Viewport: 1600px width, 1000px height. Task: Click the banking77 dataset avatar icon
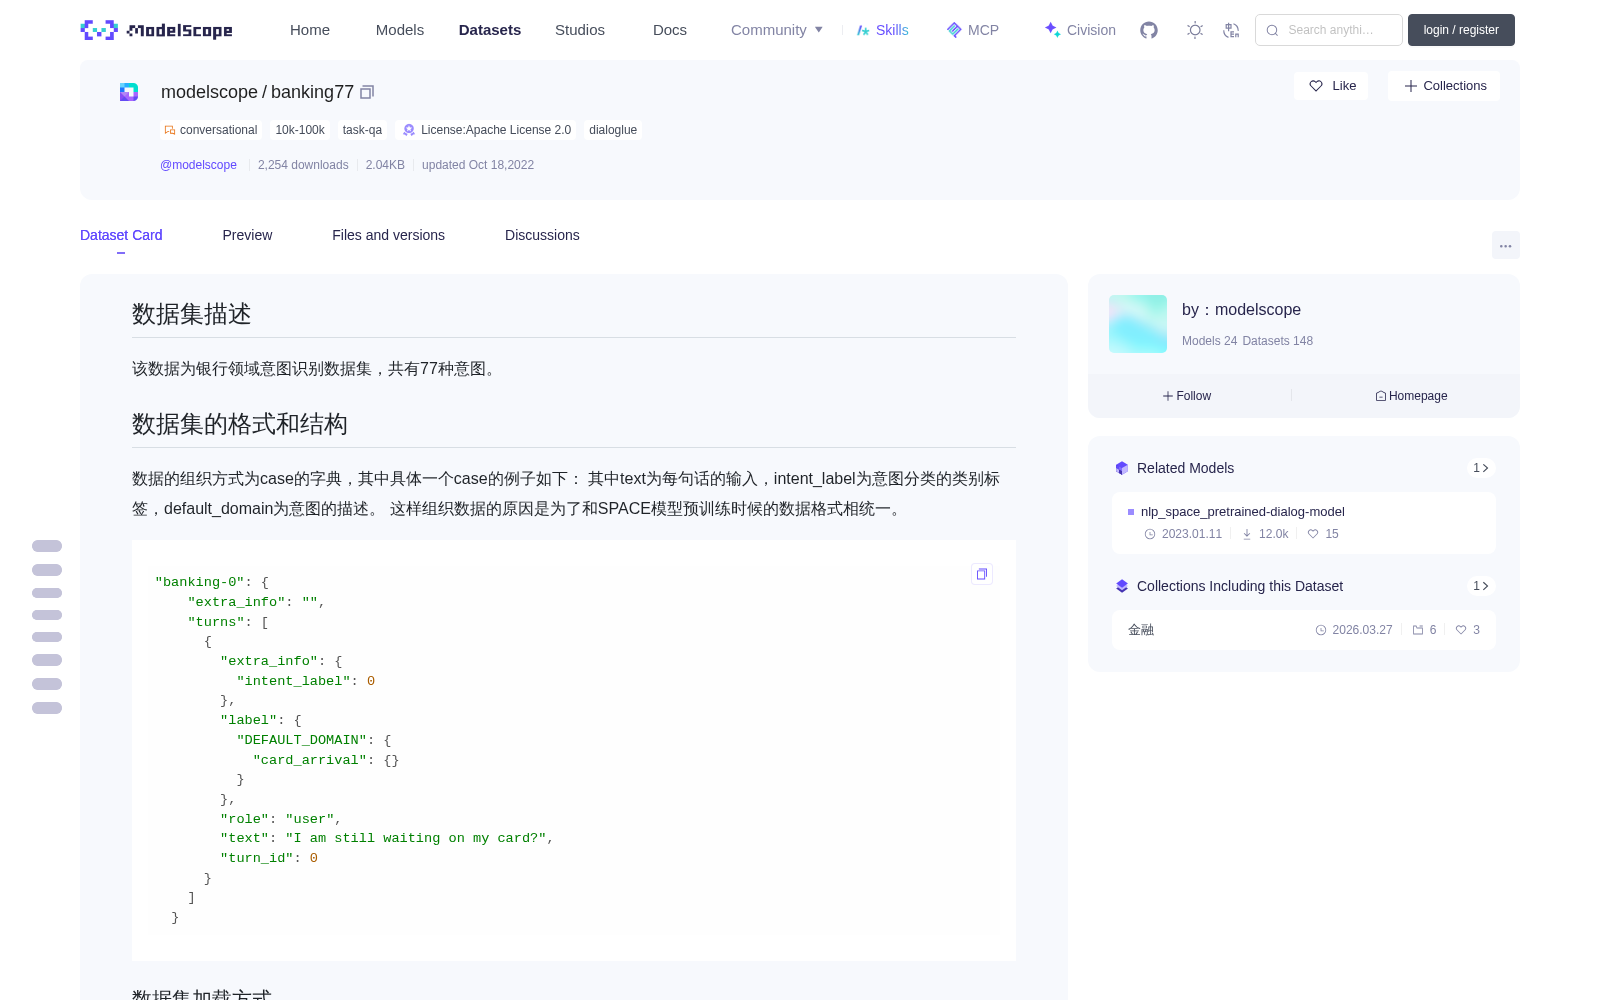coord(129,92)
